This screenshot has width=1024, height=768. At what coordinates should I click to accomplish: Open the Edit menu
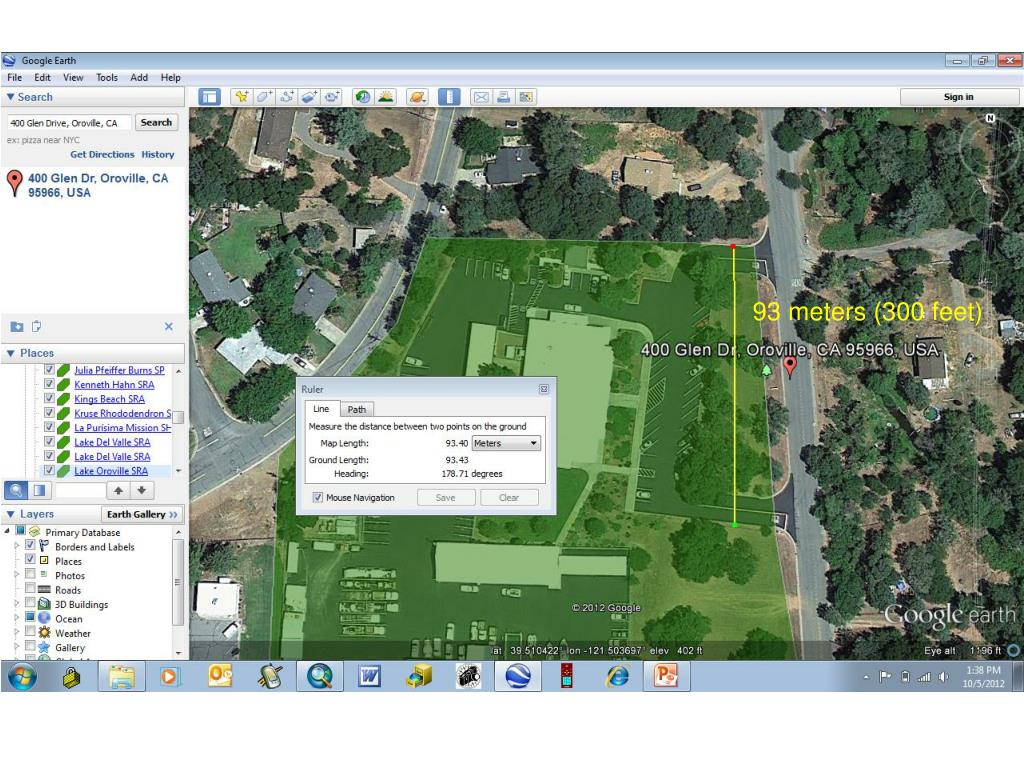tap(42, 77)
